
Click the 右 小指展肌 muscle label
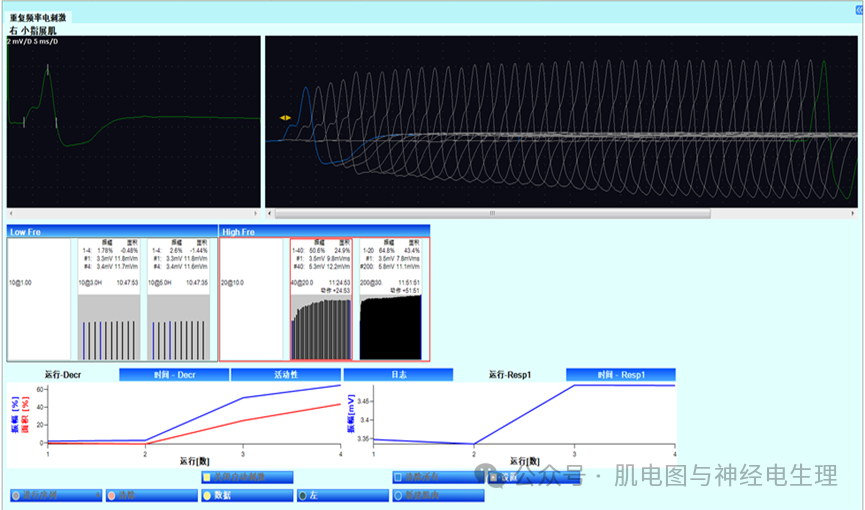33,30
